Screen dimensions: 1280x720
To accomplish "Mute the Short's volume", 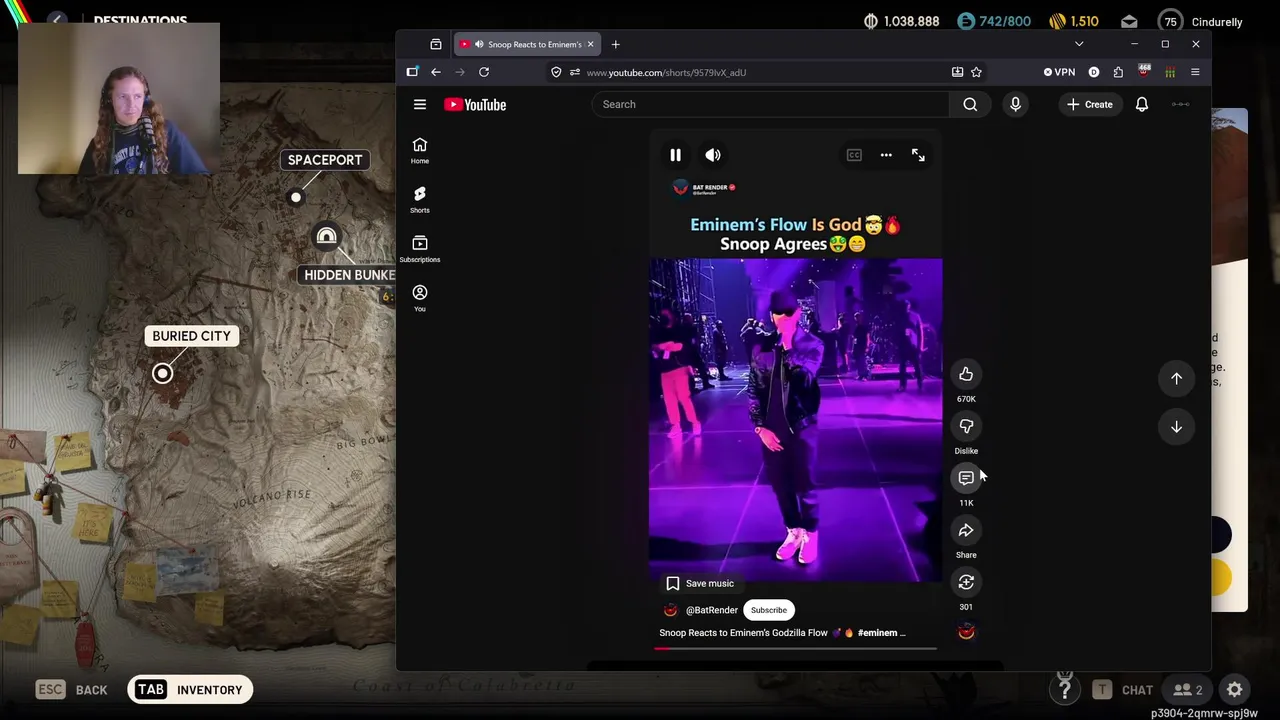I will (713, 155).
